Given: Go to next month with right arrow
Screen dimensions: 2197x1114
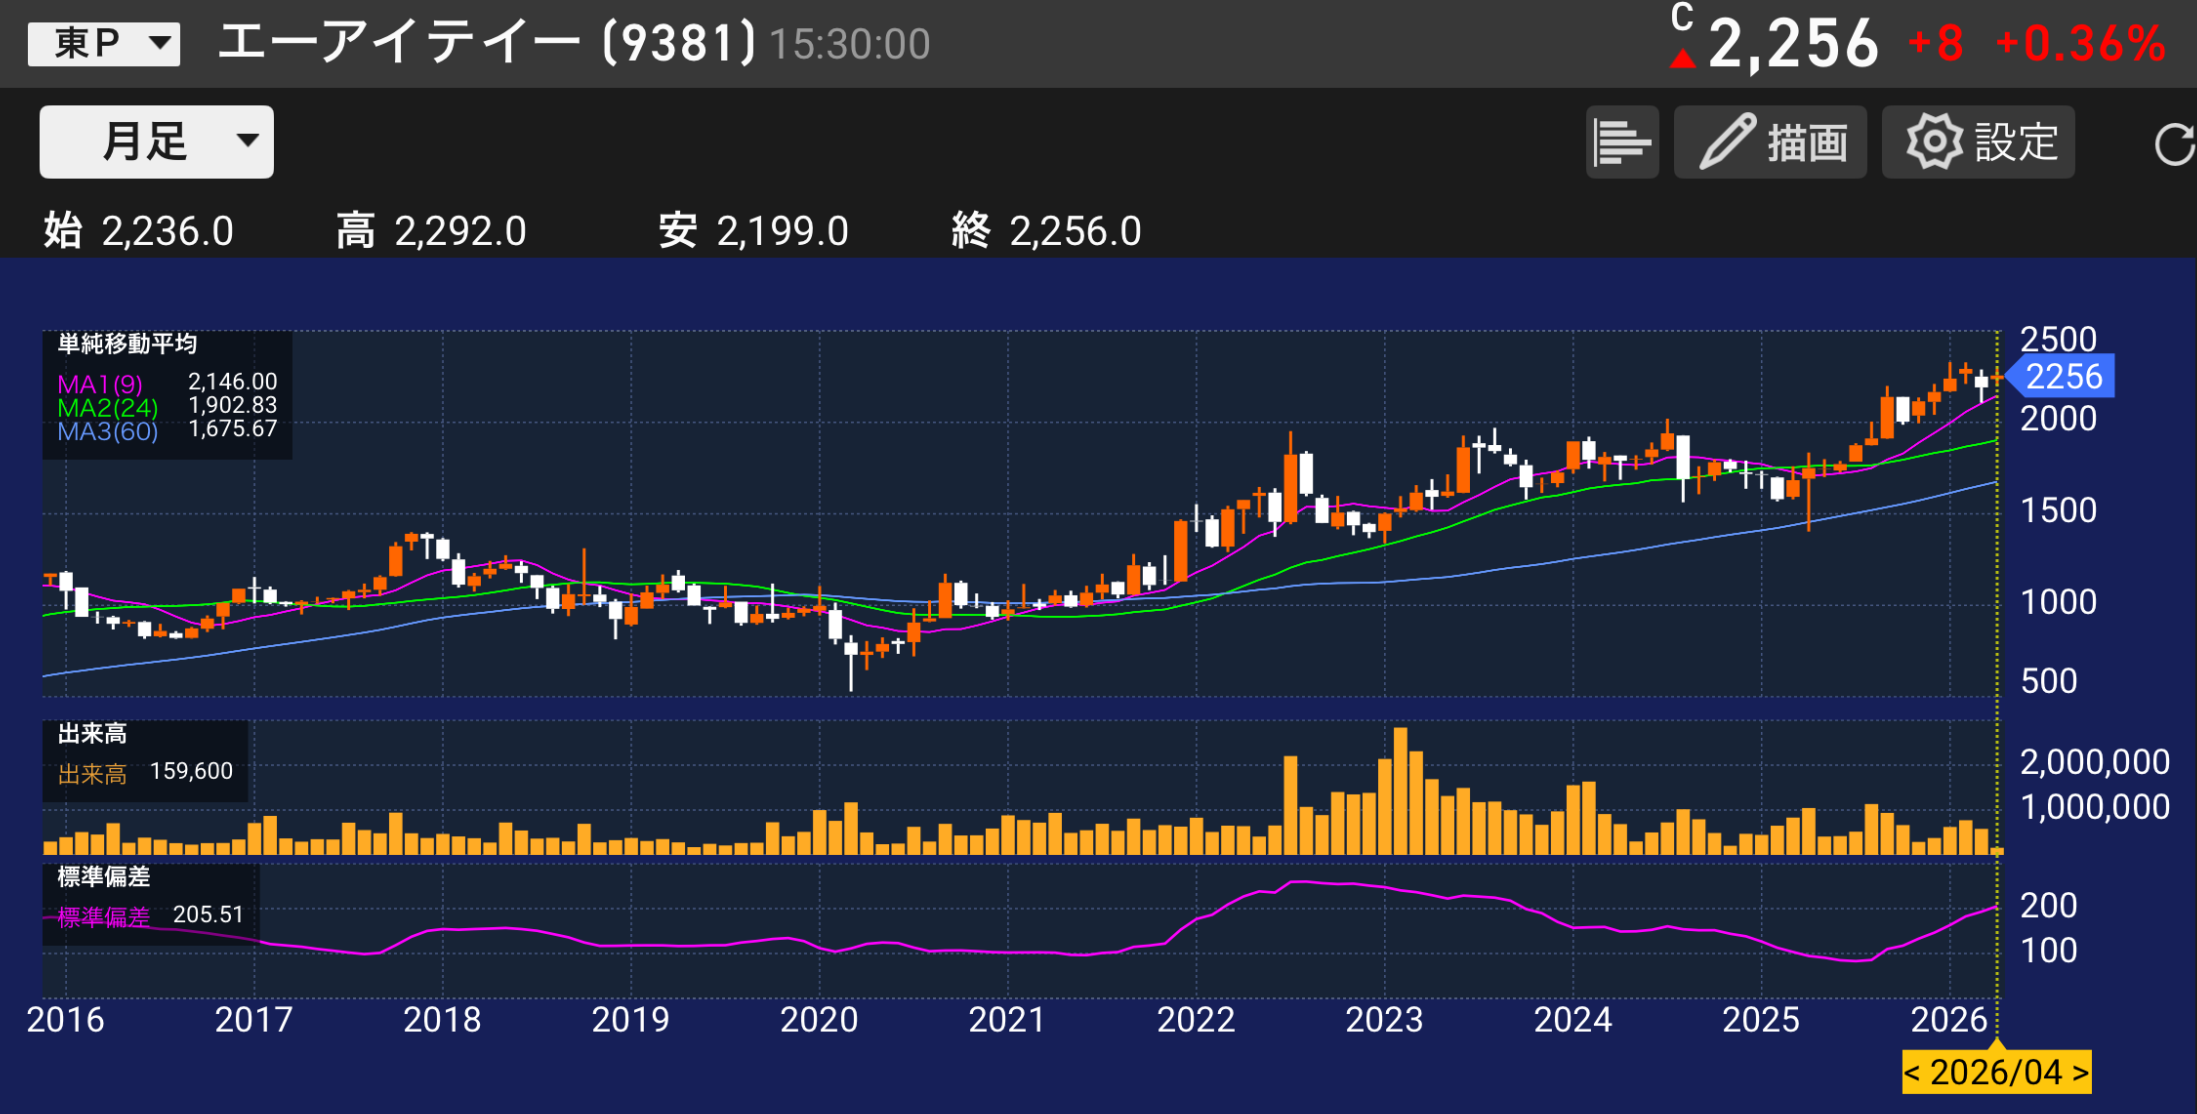Looking at the screenshot, I should (x=2080, y=1073).
